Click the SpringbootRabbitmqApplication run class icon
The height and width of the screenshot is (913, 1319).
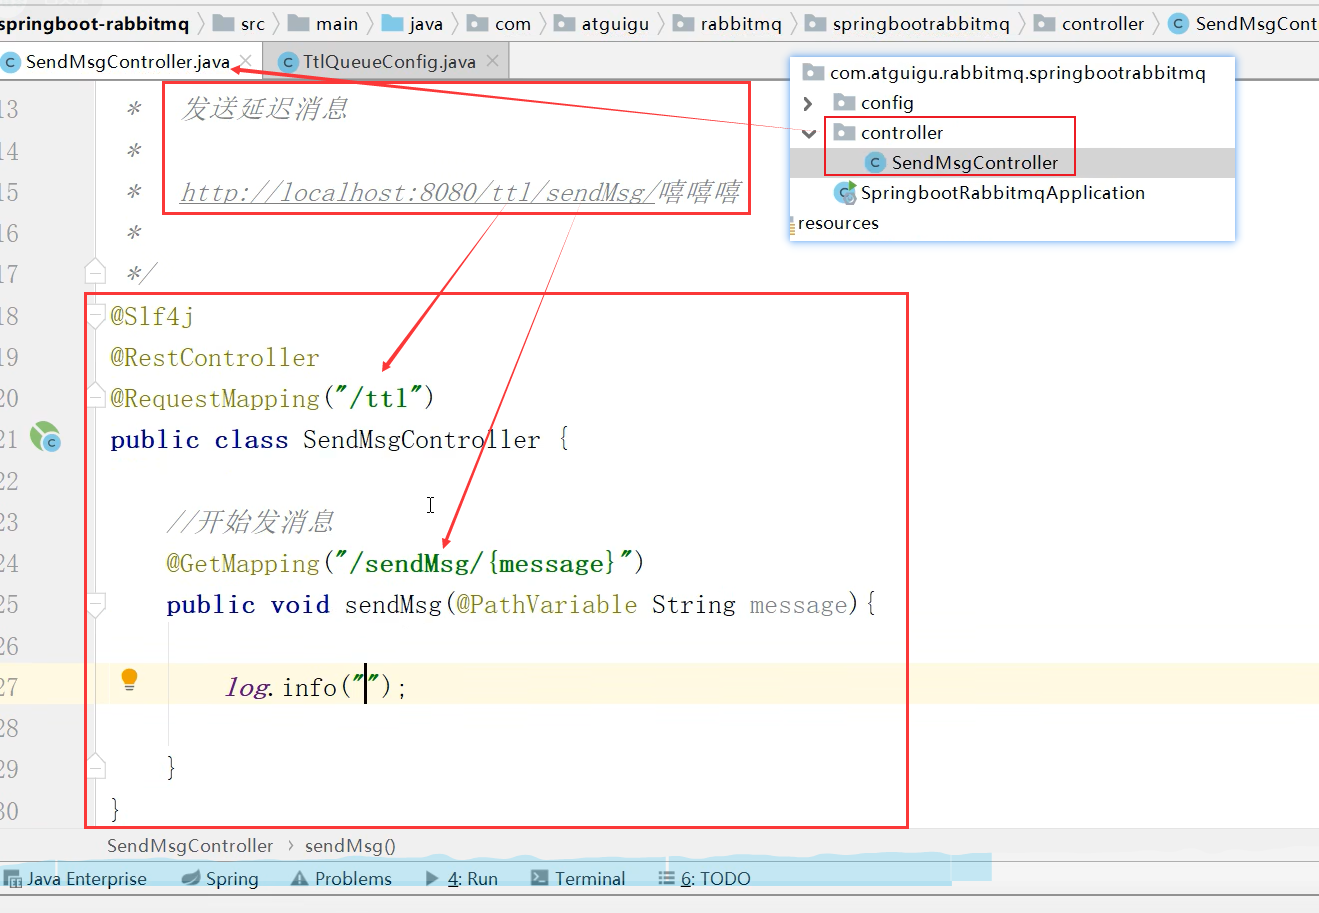click(846, 193)
